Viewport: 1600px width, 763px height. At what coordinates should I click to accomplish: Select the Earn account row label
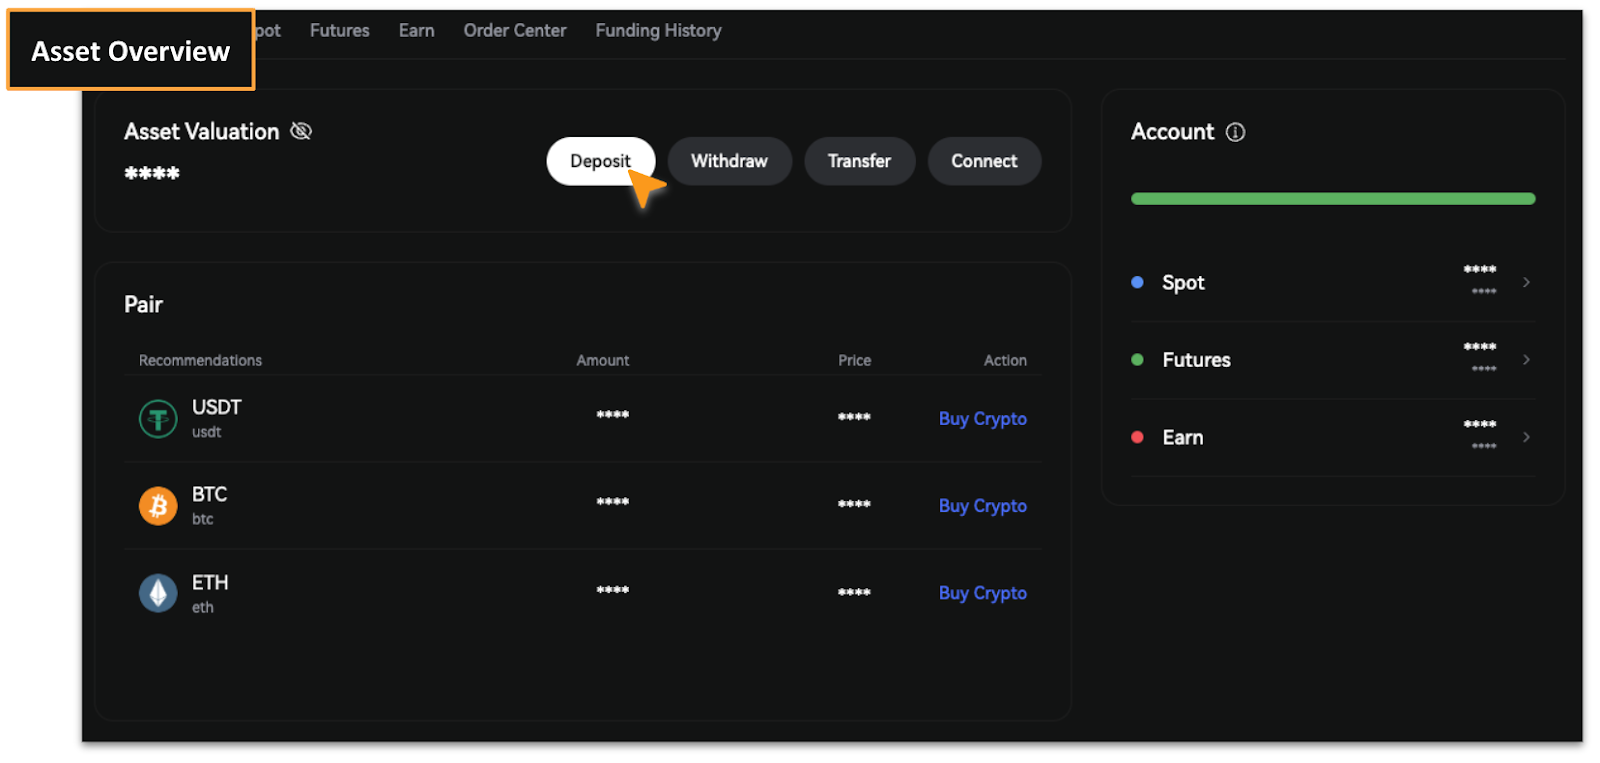1182,438
